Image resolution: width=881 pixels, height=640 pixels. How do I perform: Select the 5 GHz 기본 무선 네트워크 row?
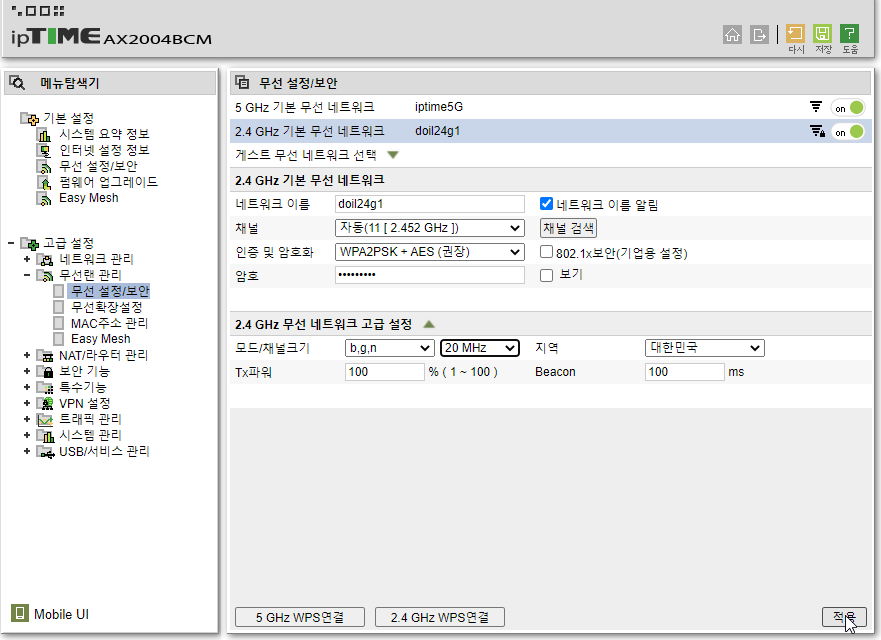pyautogui.click(x=551, y=107)
